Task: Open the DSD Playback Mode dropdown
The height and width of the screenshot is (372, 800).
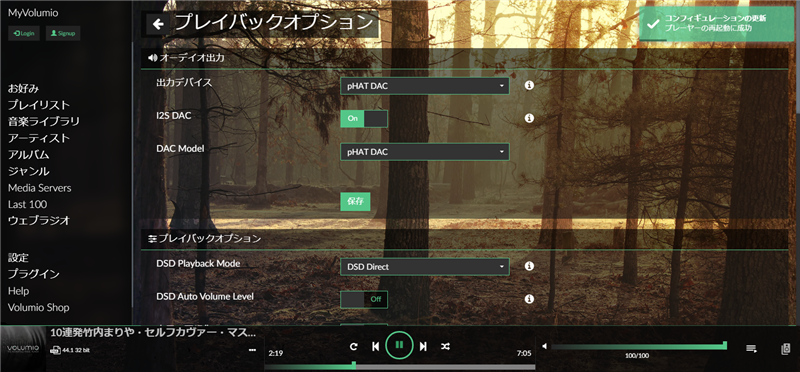Action: point(424,266)
